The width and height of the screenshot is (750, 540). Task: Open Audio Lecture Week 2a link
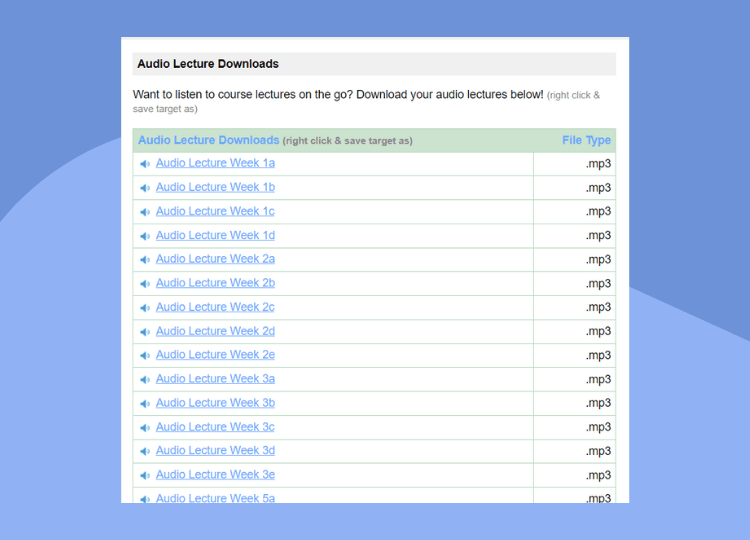pyautogui.click(x=215, y=259)
